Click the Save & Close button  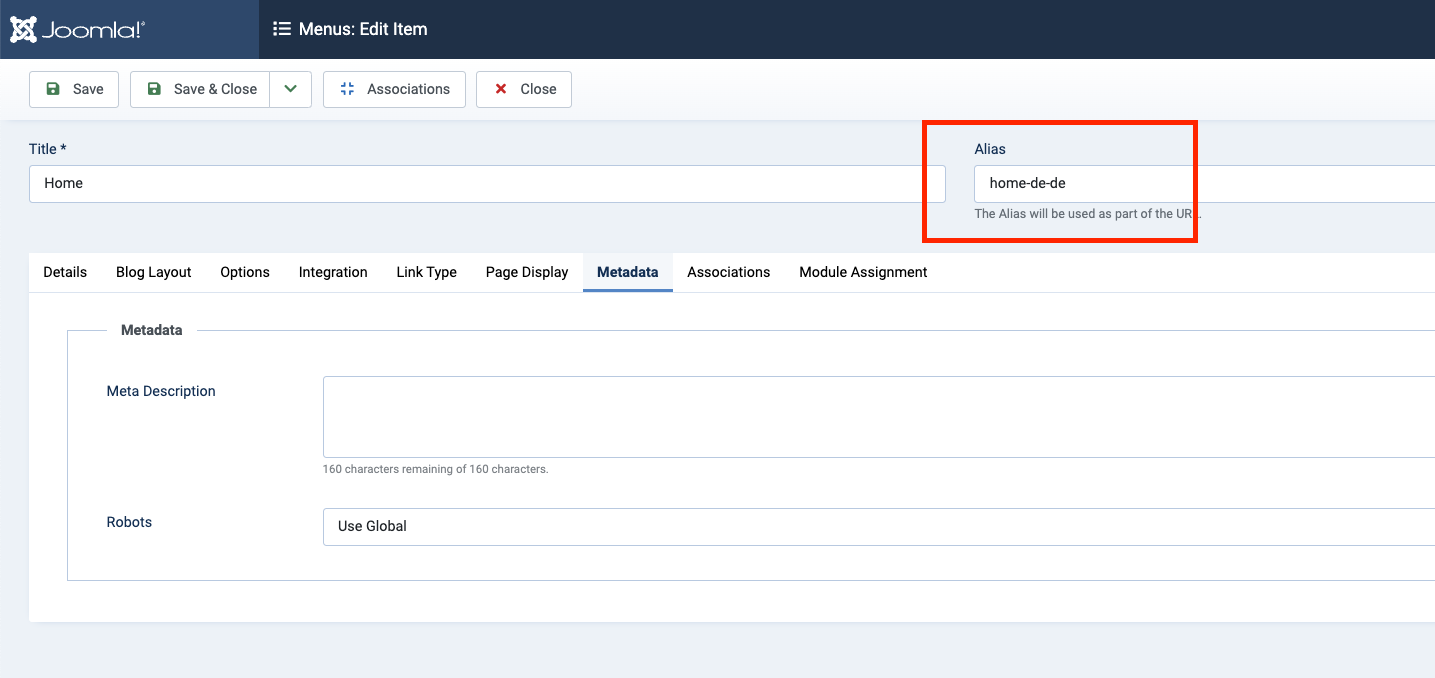(x=201, y=89)
